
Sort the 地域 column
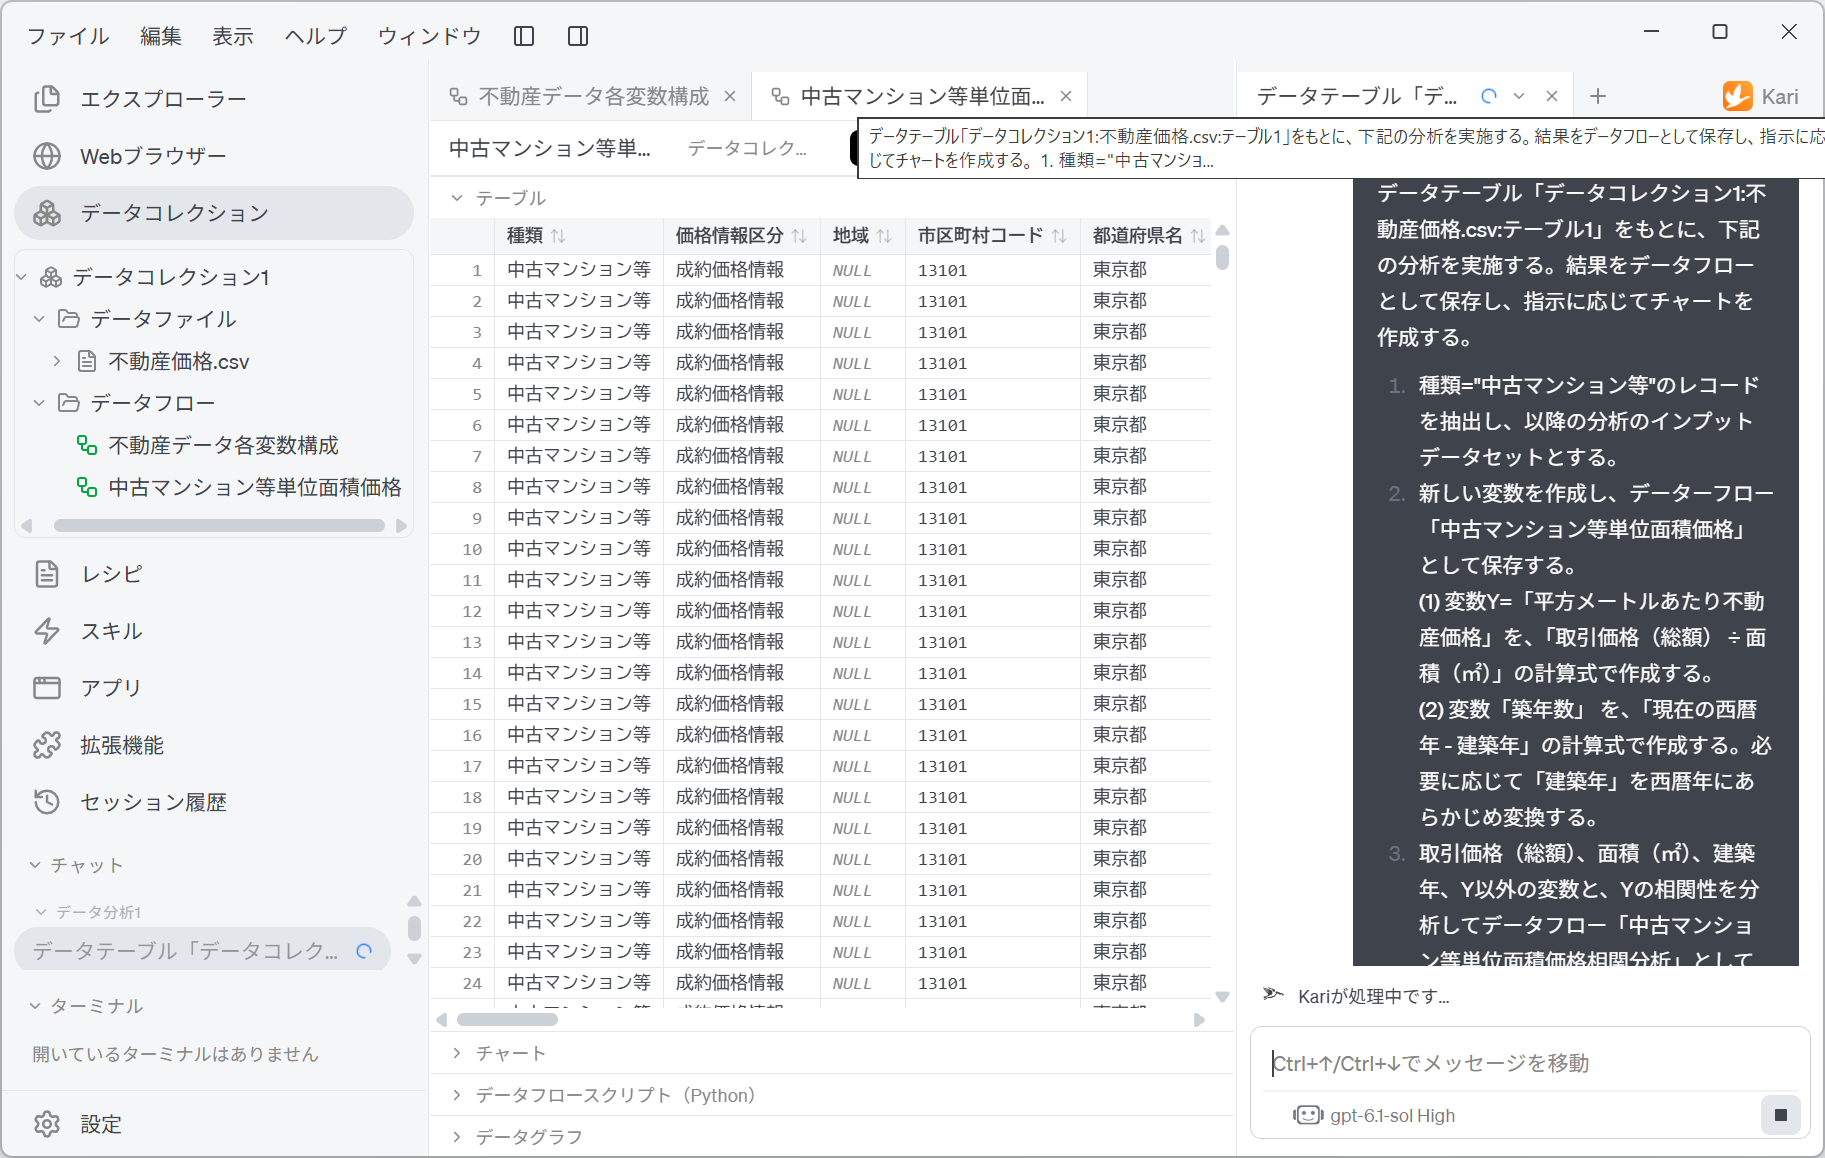point(884,236)
